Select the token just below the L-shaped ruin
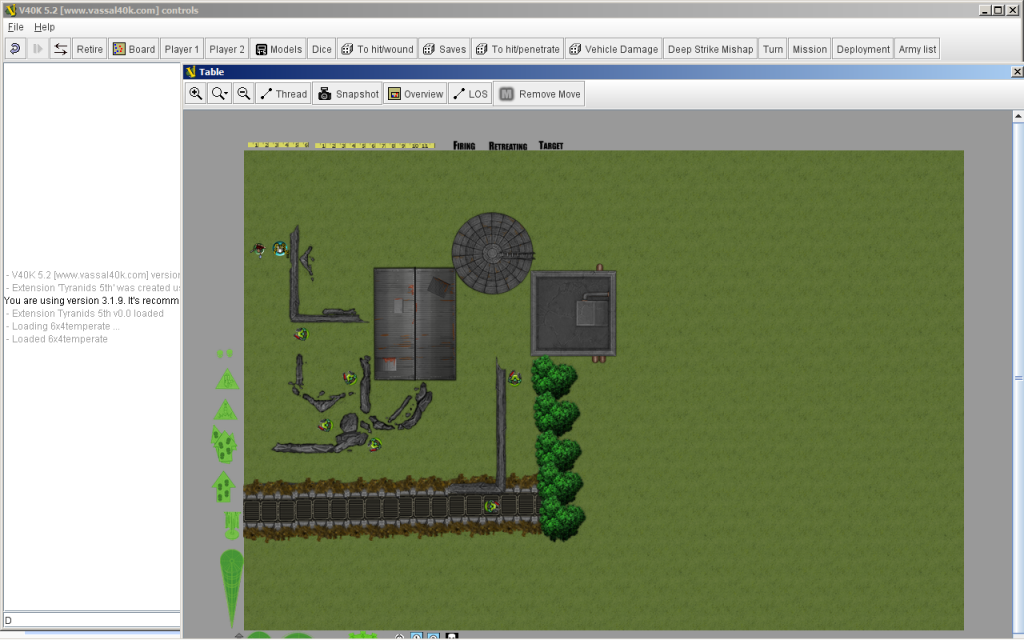 pyautogui.click(x=300, y=334)
